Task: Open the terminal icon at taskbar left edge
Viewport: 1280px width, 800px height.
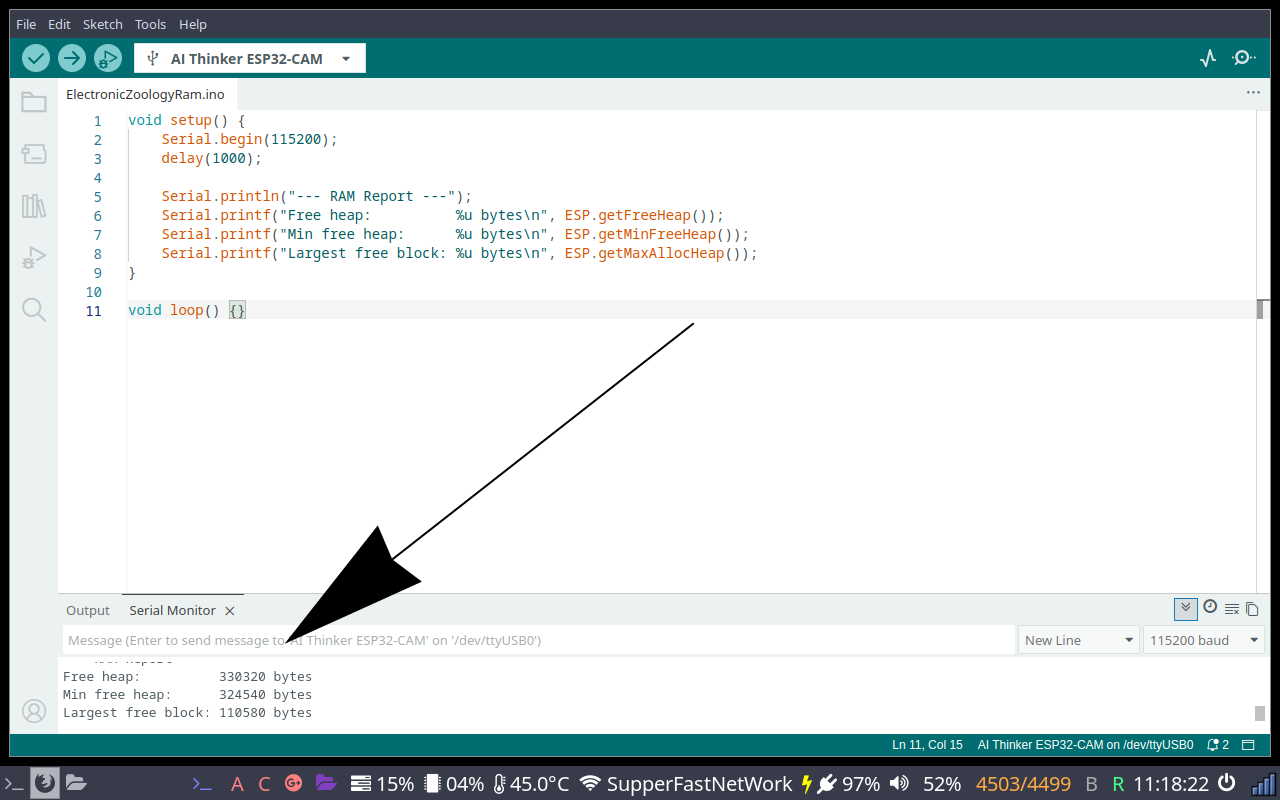Action: [14, 784]
